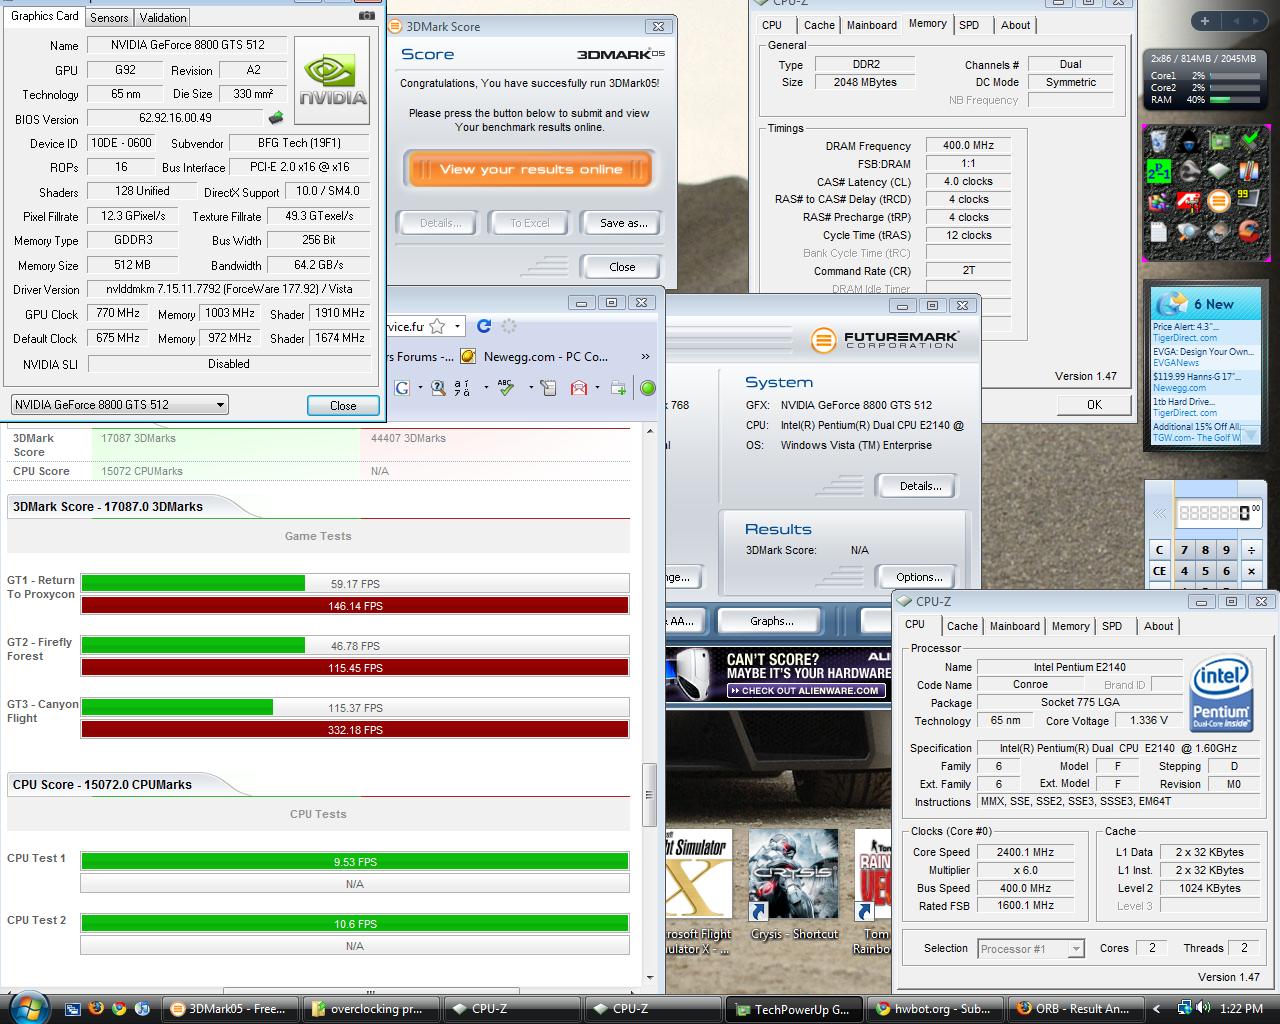Click Save as in the 3DMark Score dialog
The width and height of the screenshot is (1280, 1024).
point(623,223)
